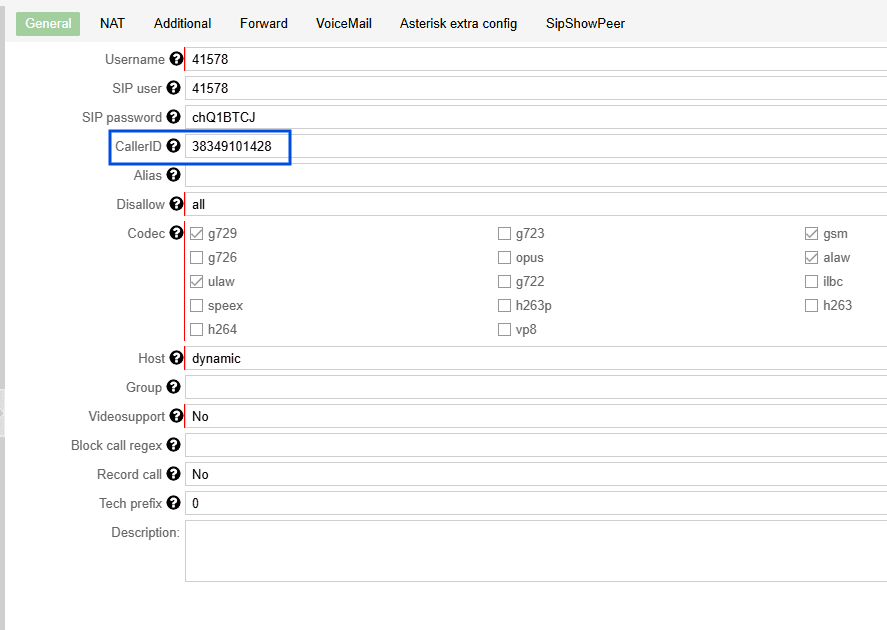887x630 pixels.
Task: Uncheck the g729 codec checkbox
Action: [196, 234]
